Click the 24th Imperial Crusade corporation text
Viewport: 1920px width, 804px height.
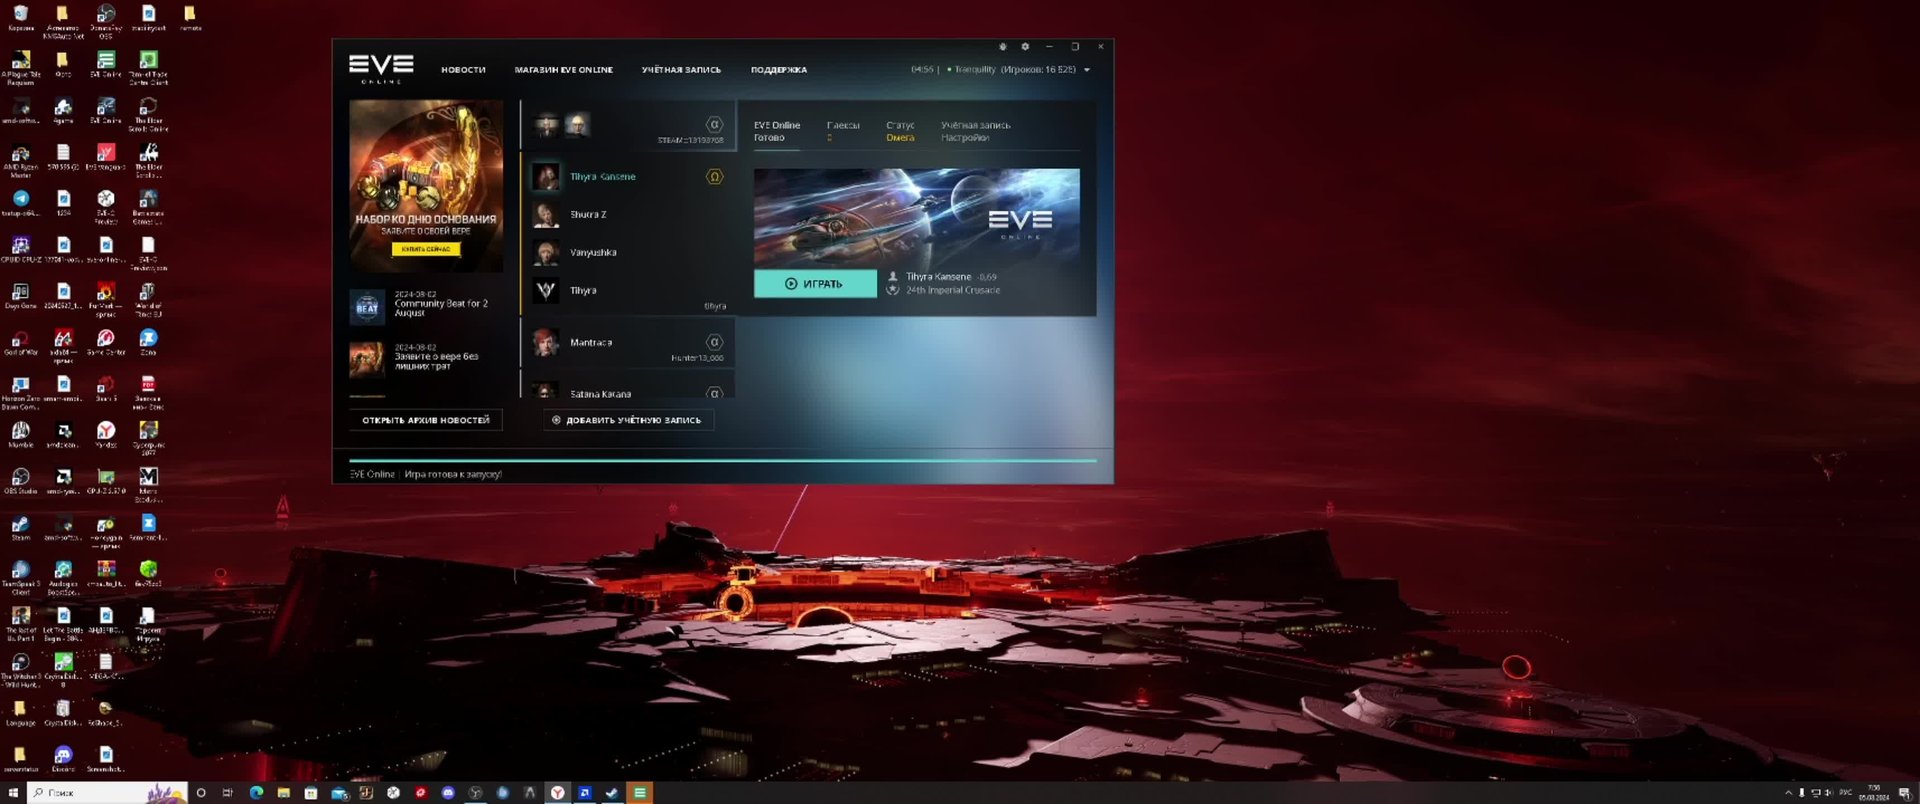pos(953,290)
